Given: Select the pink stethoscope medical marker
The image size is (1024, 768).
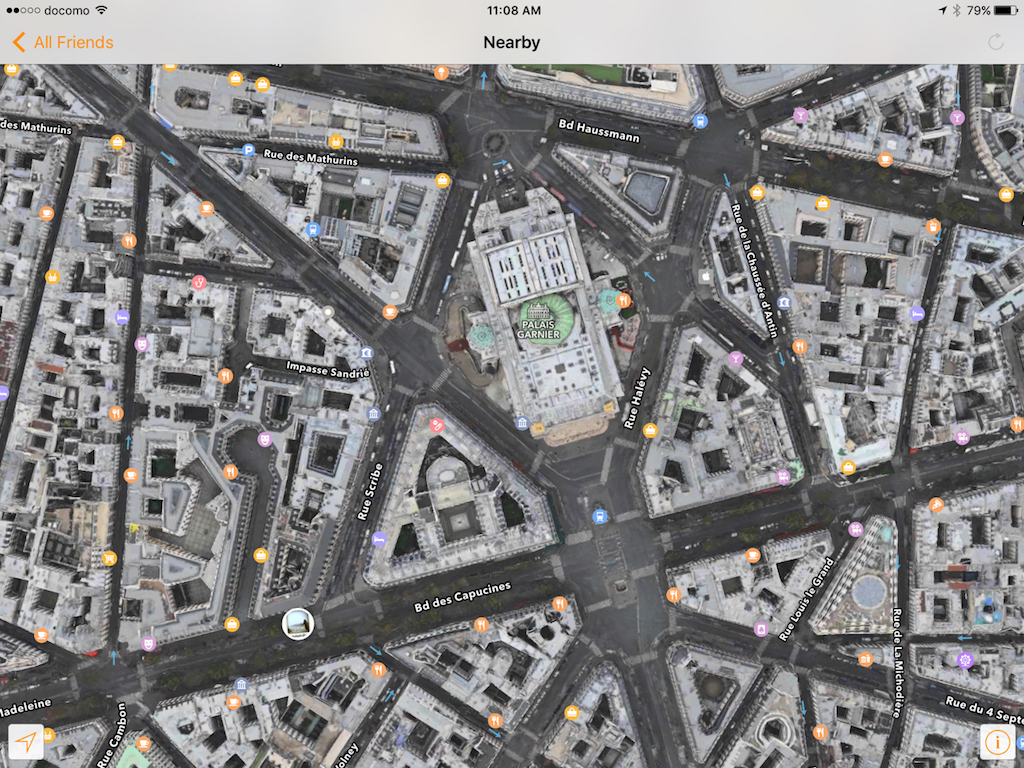Looking at the screenshot, I should (199, 283).
